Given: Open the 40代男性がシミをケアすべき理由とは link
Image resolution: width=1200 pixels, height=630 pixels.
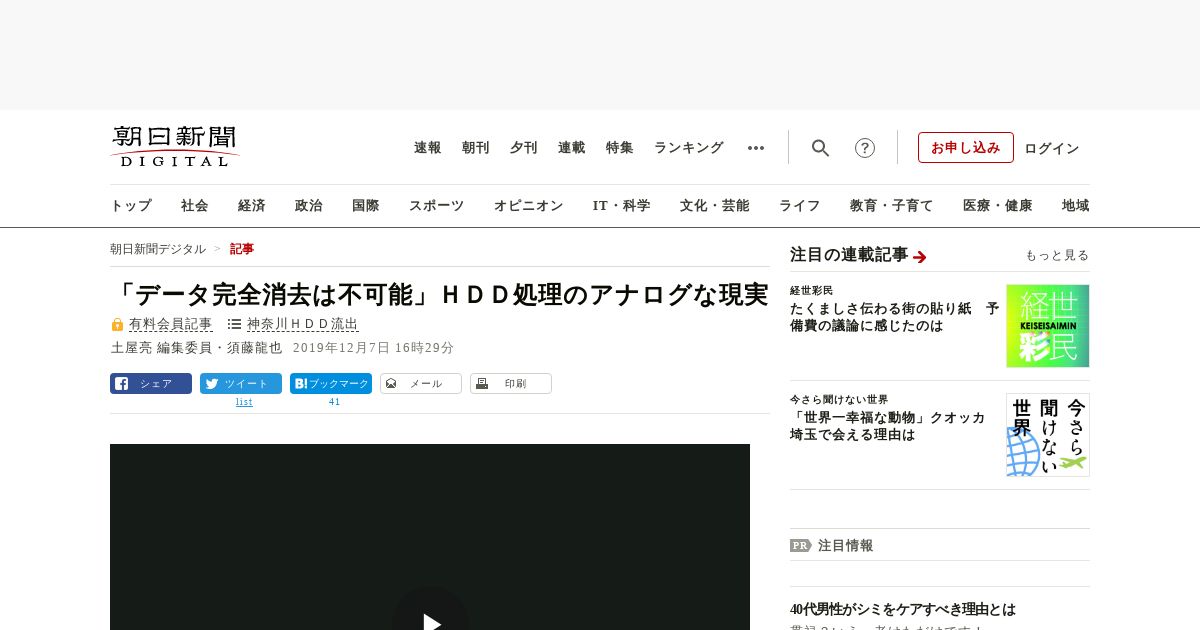Looking at the screenshot, I should [903, 609].
